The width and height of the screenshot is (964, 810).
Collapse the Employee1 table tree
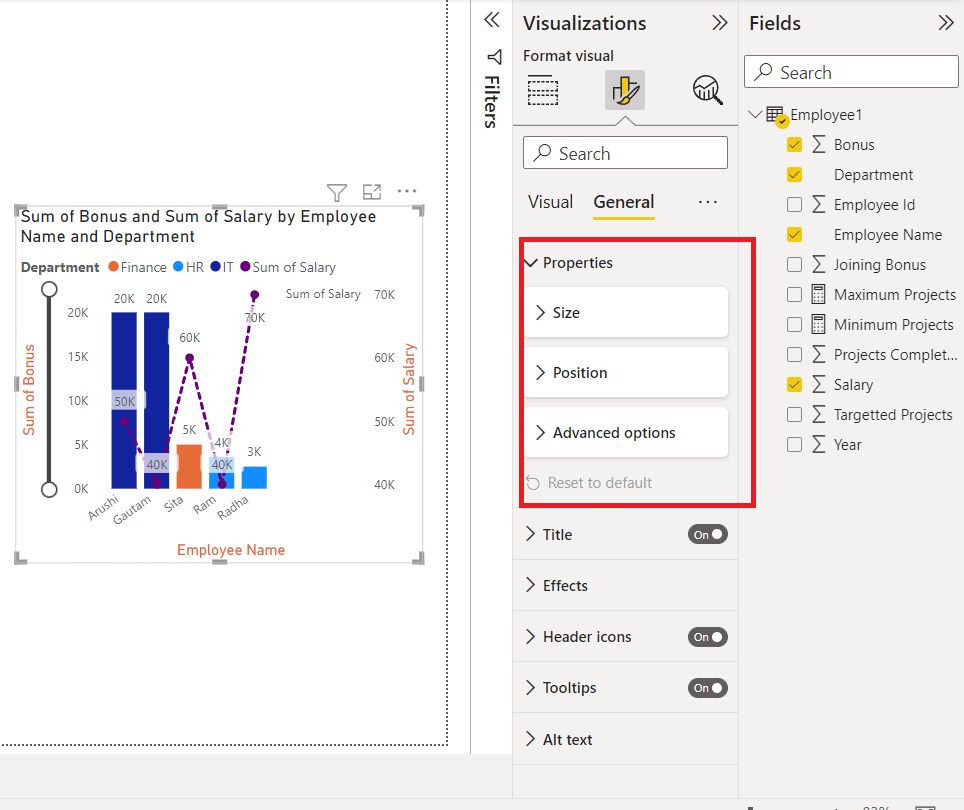pos(756,114)
